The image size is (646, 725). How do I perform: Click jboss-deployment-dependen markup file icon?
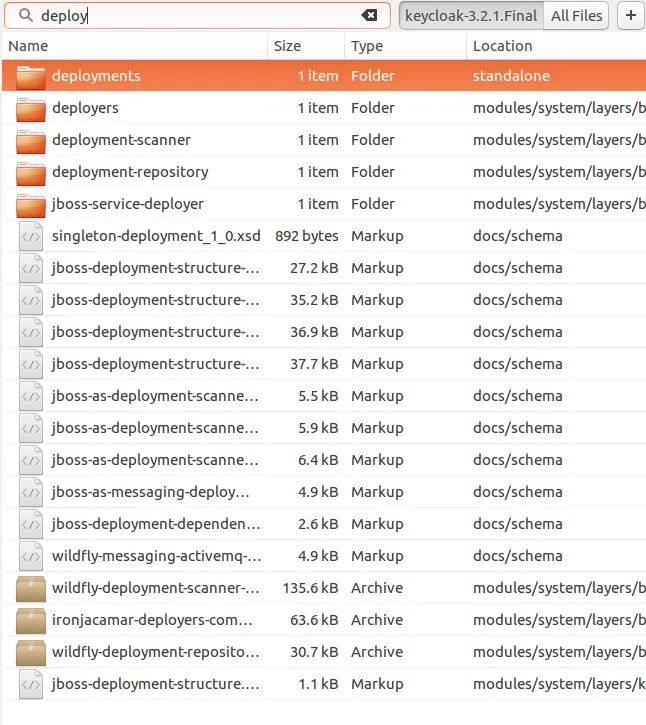tap(31, 524)
